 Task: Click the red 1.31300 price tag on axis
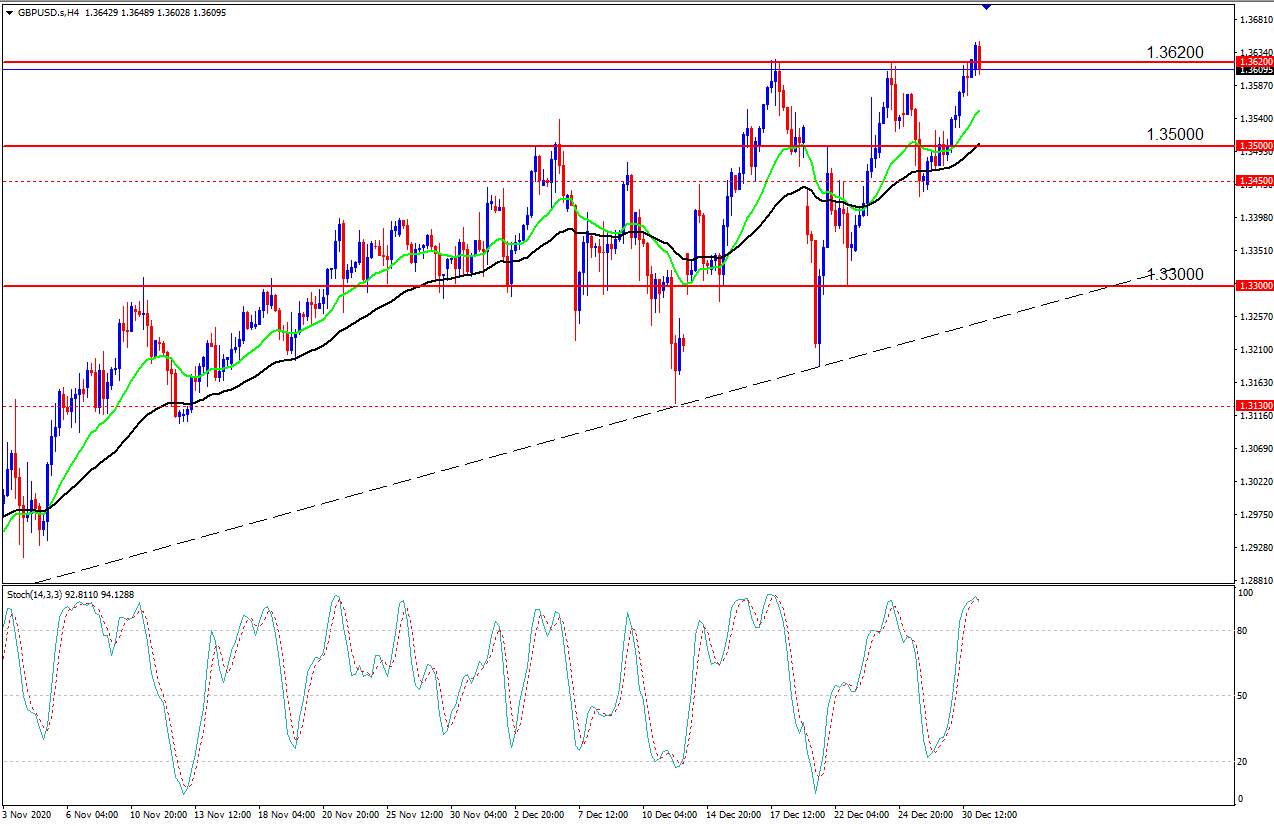1255,406
